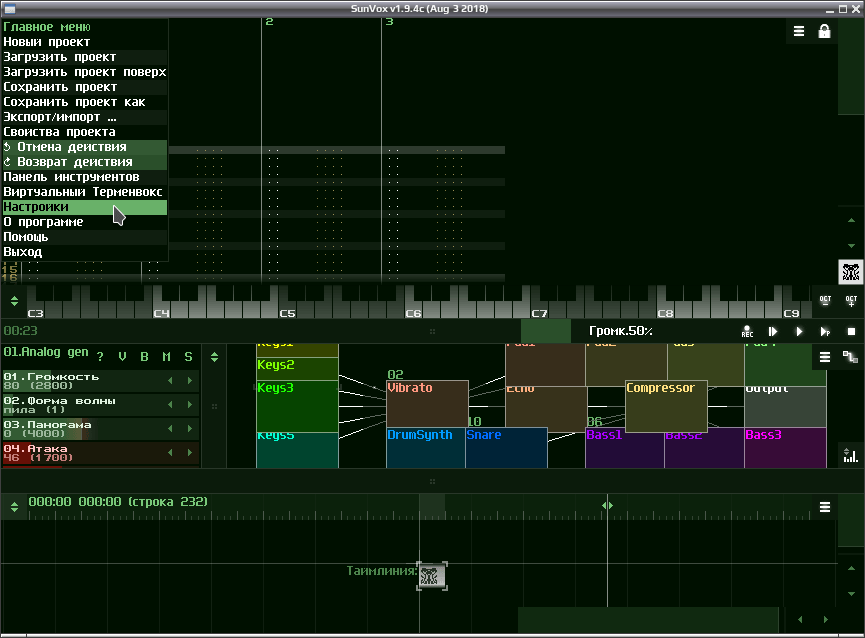Play the current pattern

click(825, 331)
